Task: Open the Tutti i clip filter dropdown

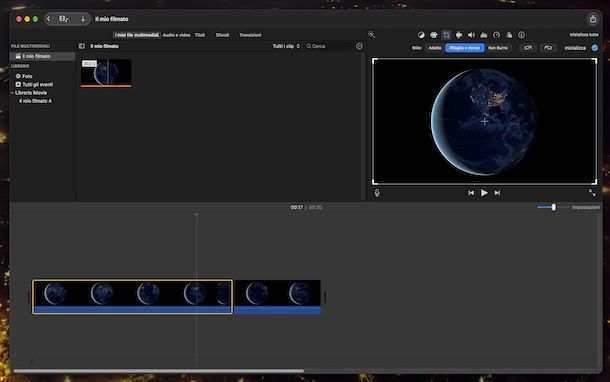Action: (x=286, y=46)
